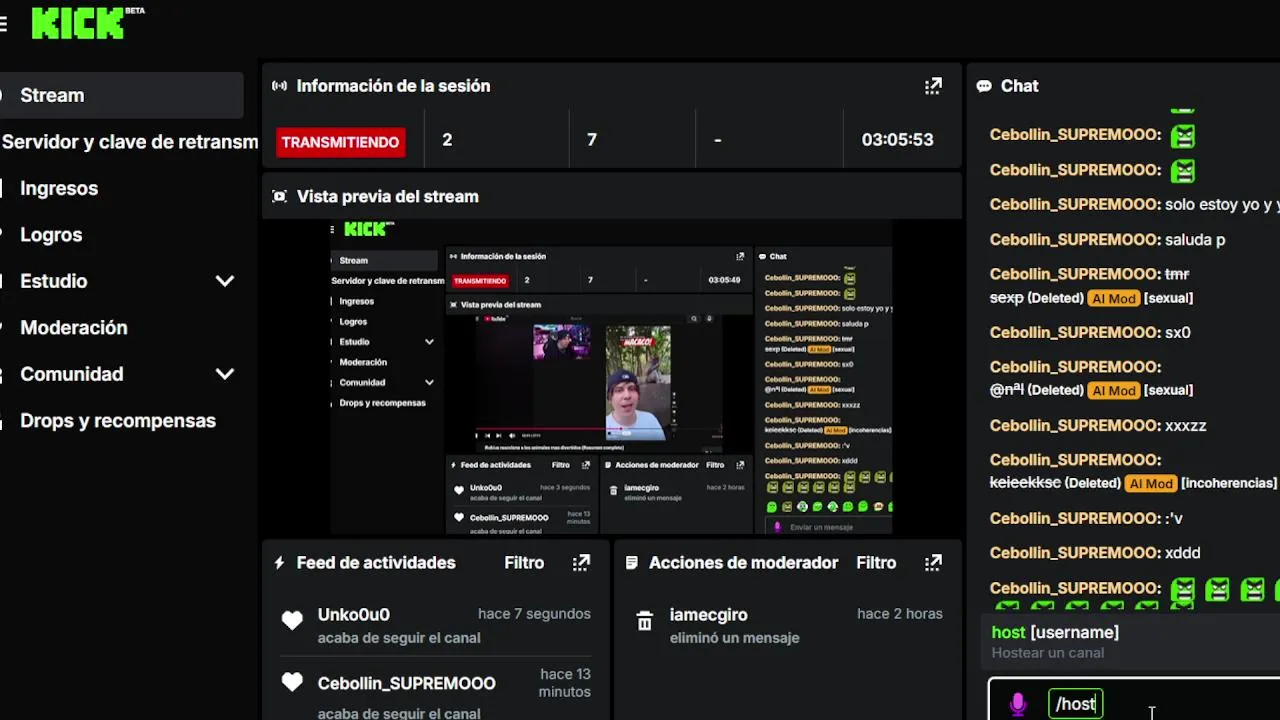
Task: Click the trash icon next to iamecgiro
Action: coord(644,621)
